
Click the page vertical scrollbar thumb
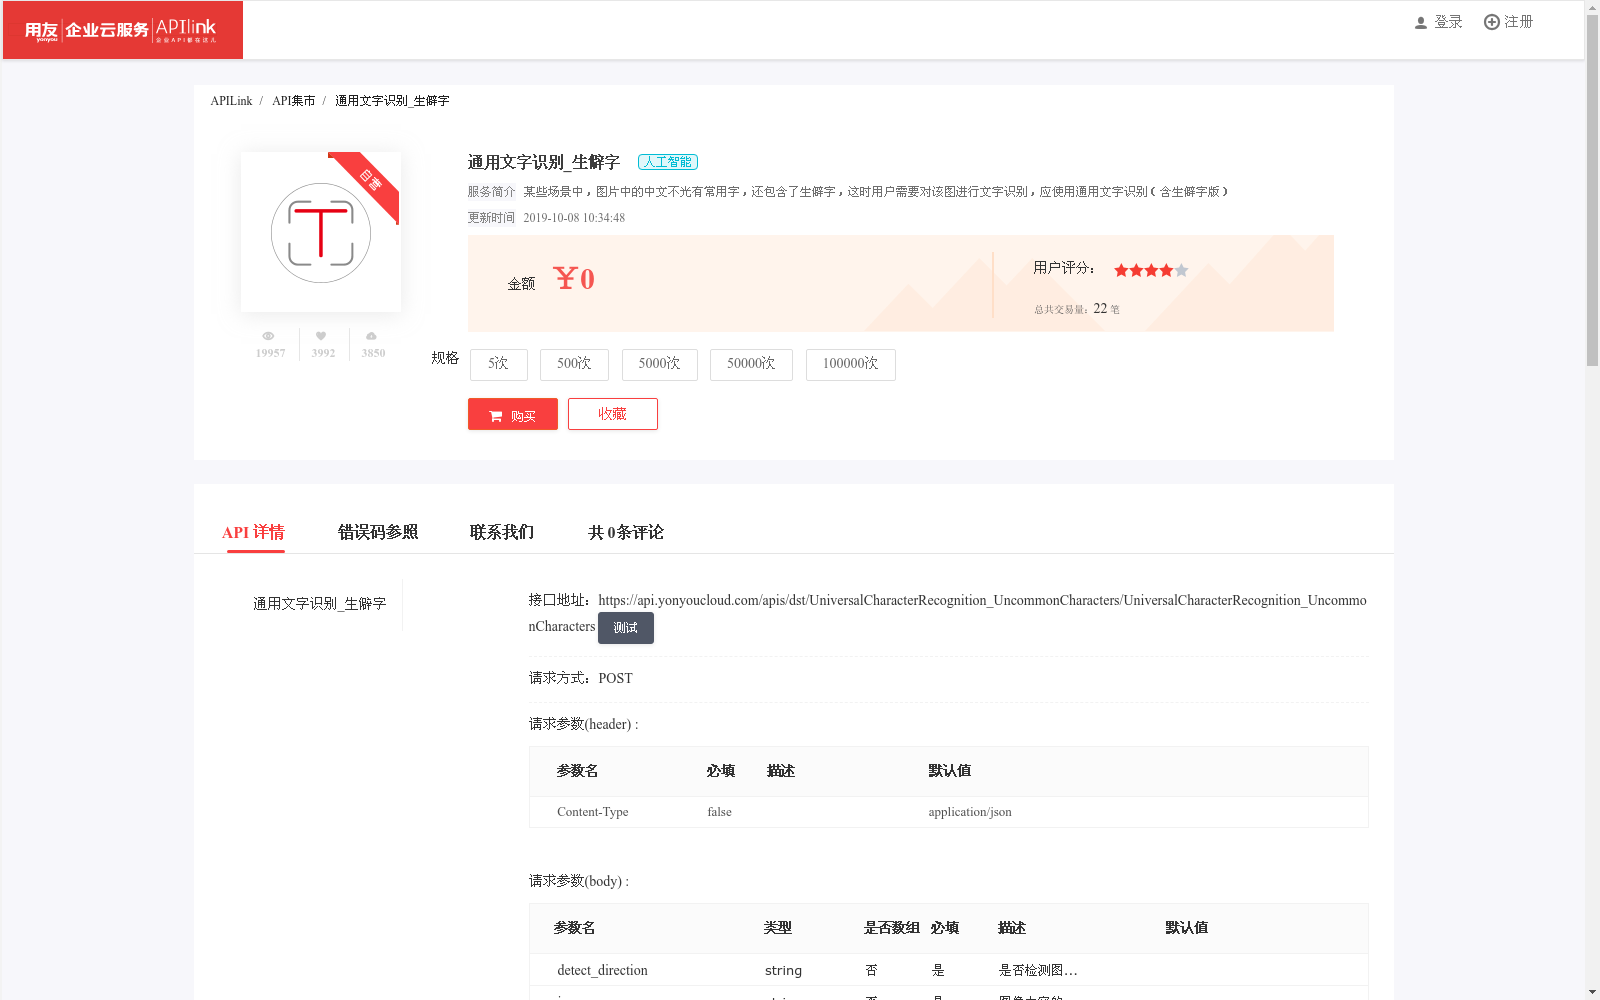1592,190
